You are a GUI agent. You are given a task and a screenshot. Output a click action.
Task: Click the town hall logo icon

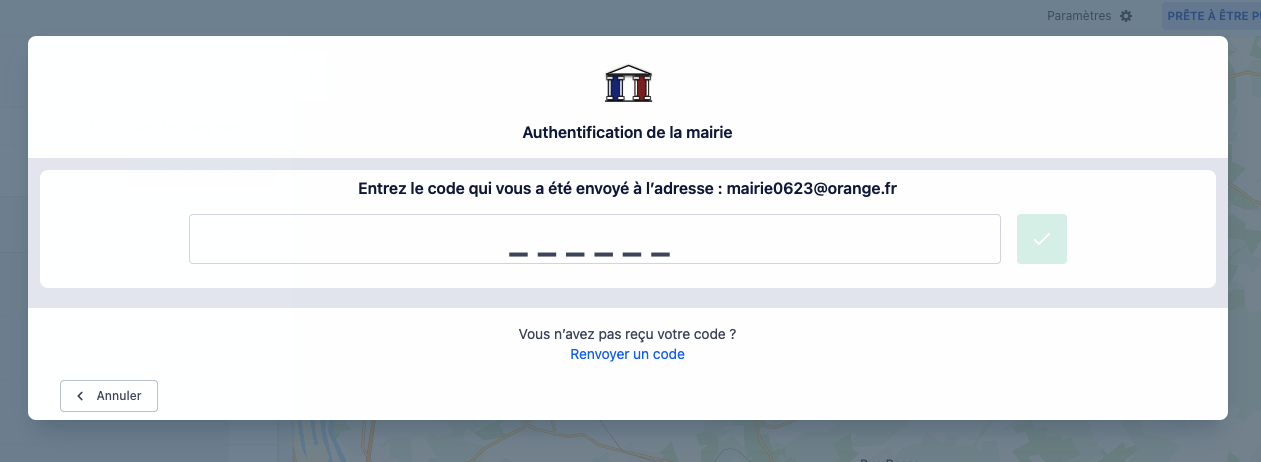tap(628, 84)
